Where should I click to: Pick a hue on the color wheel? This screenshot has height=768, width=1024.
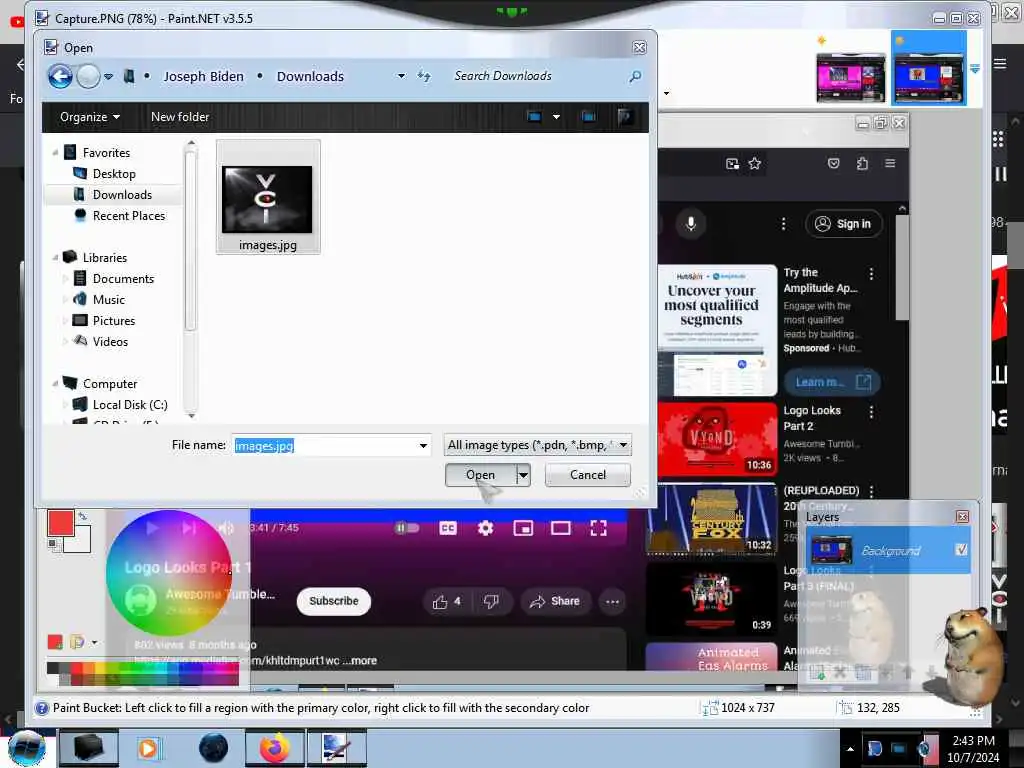click(168, 573)
